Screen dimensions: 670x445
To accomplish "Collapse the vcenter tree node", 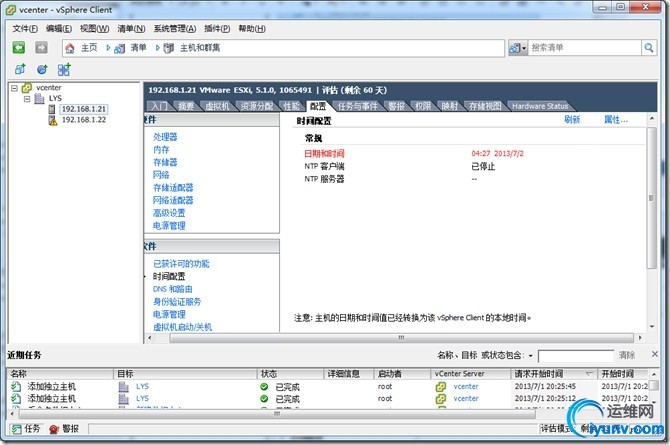I will tap(15, 88).
